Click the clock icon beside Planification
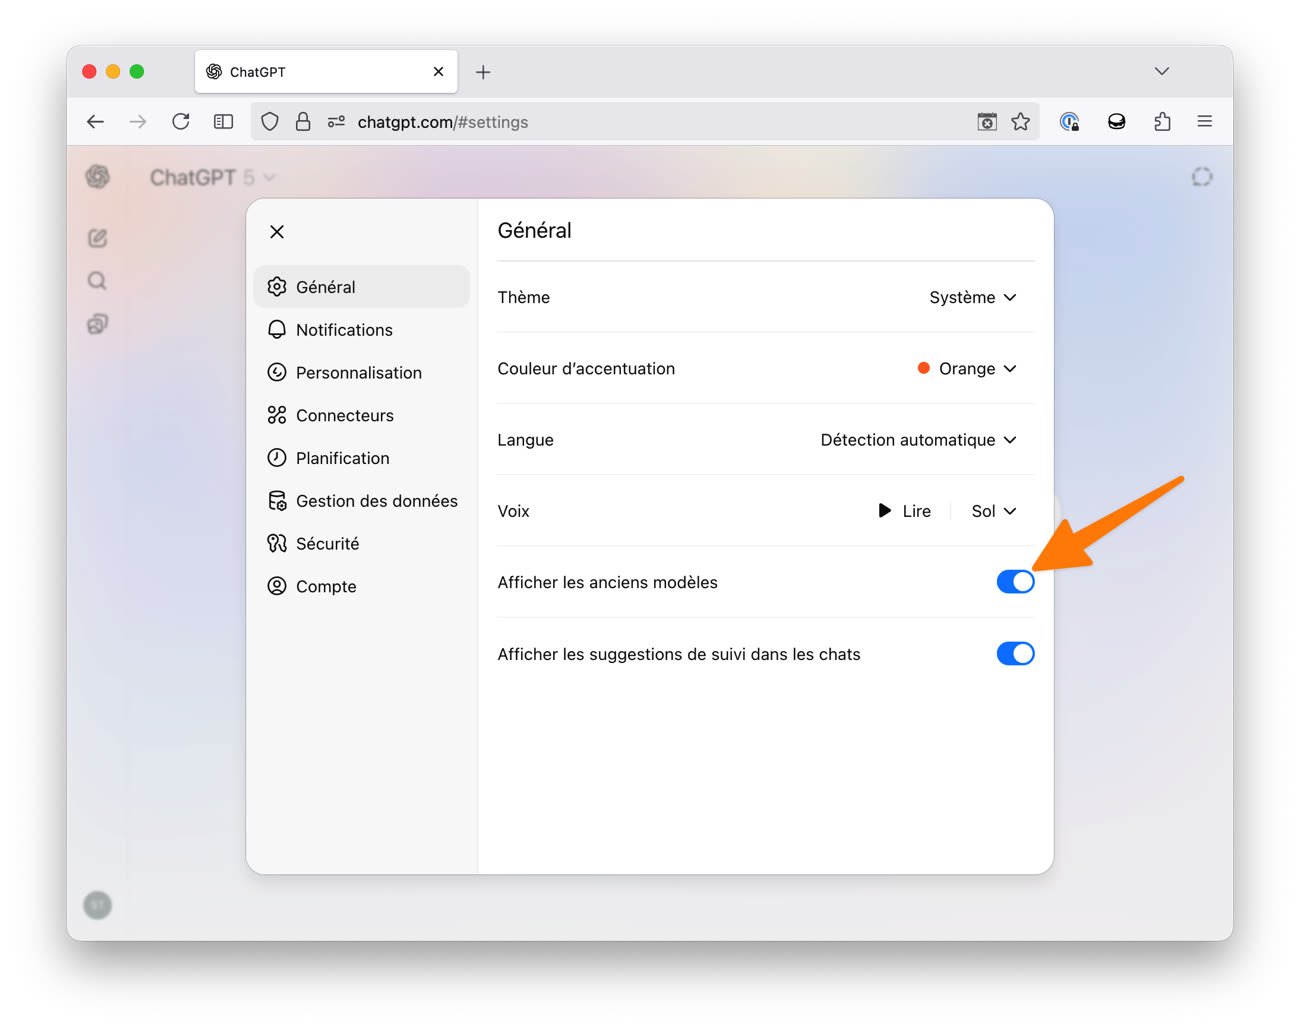The height and width of the screenshot is (1029, 1300). point(277,458)
